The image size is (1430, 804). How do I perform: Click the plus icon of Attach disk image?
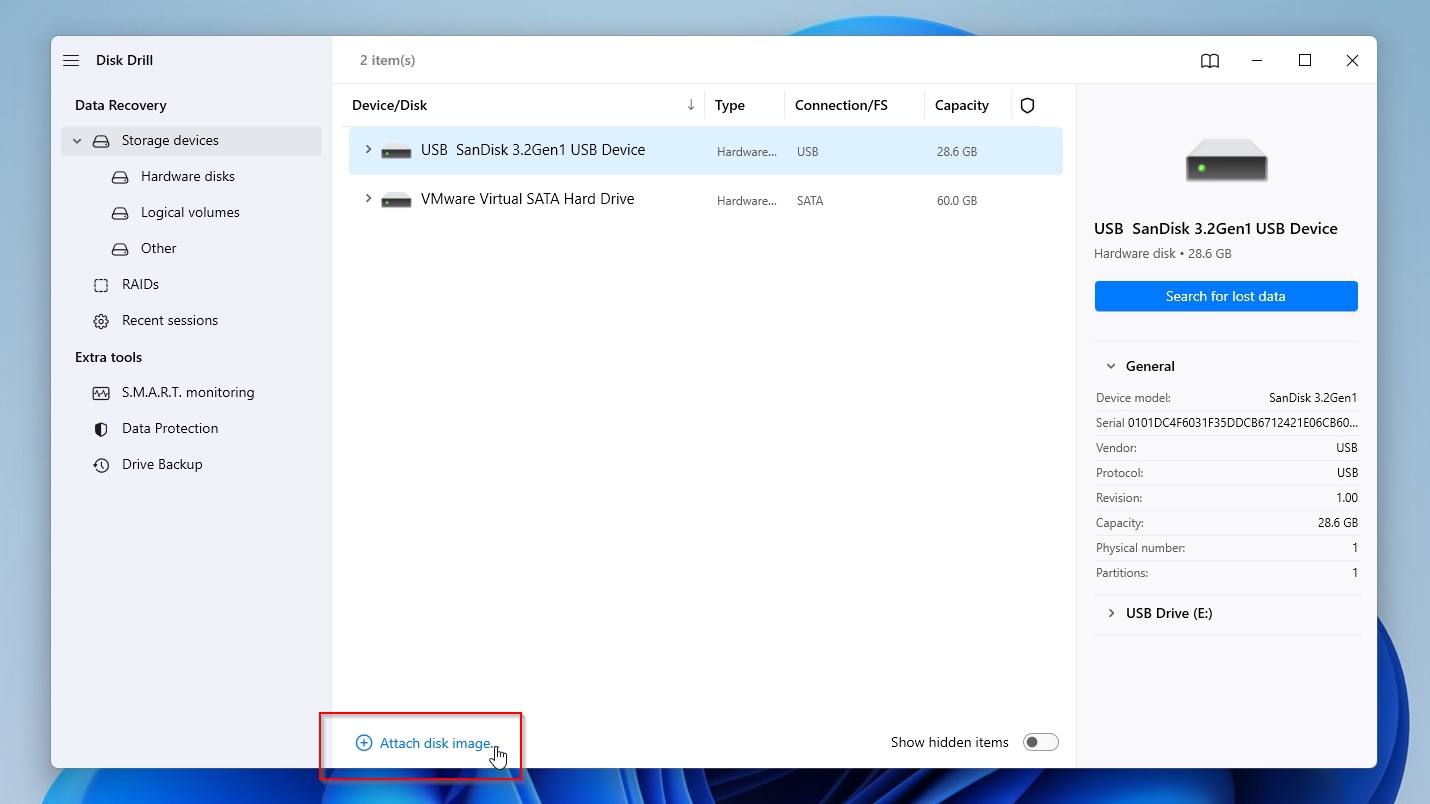point(364,743)
